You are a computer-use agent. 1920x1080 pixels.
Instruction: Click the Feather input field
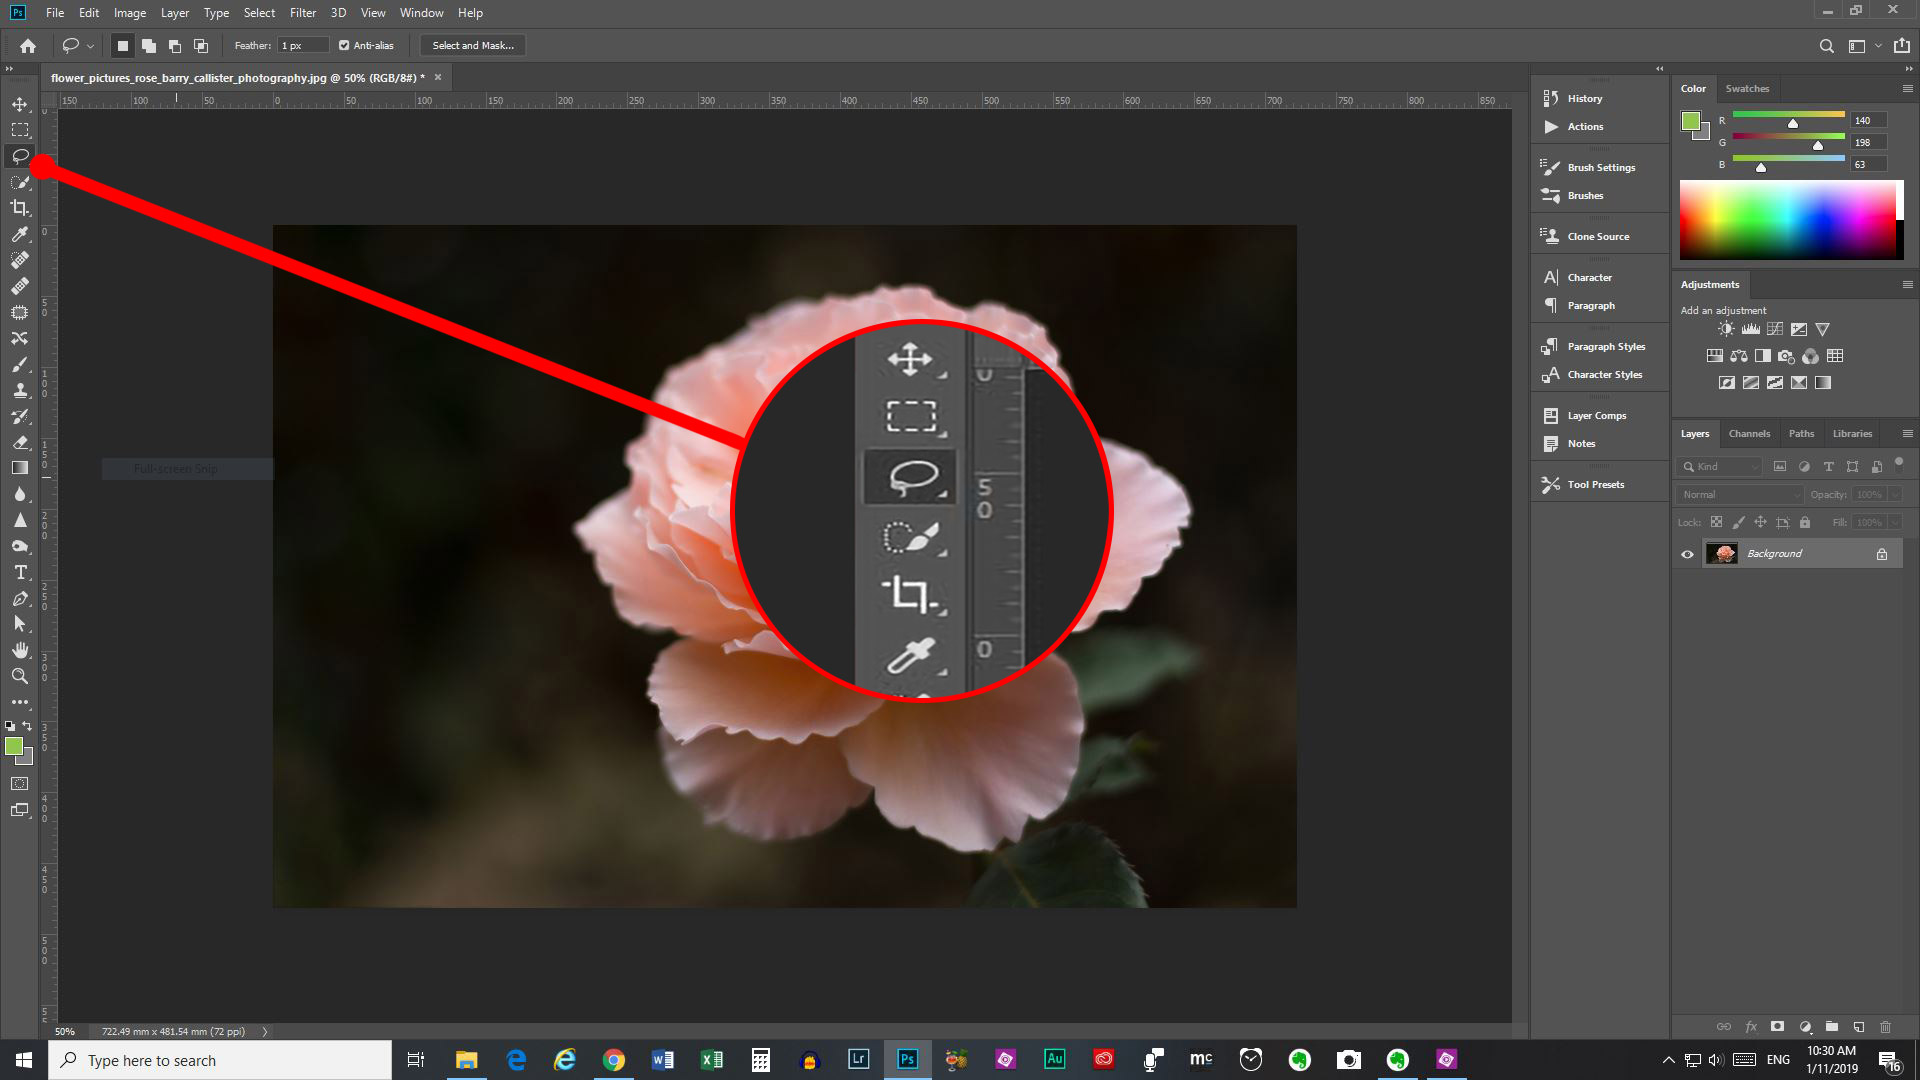pos(303,45)
